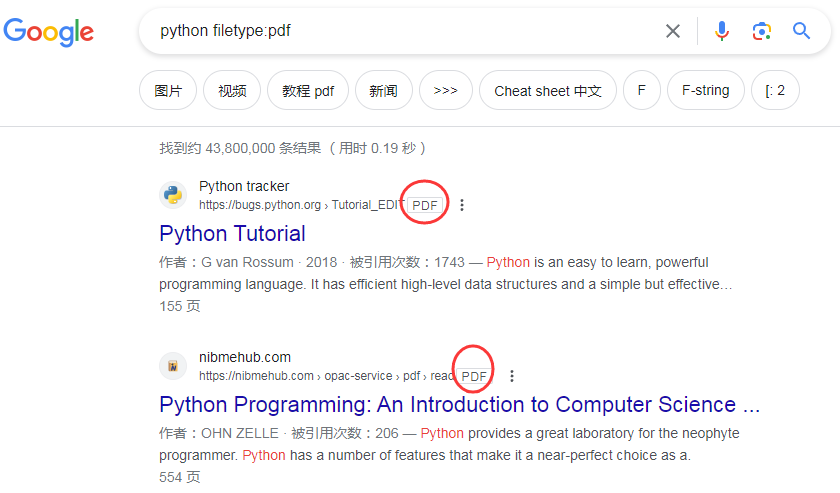Click the blue magnifier search icon
Image resolution: width=840 pixels, height=493 pixels.
pyautogui.click(x=801, y=31)
